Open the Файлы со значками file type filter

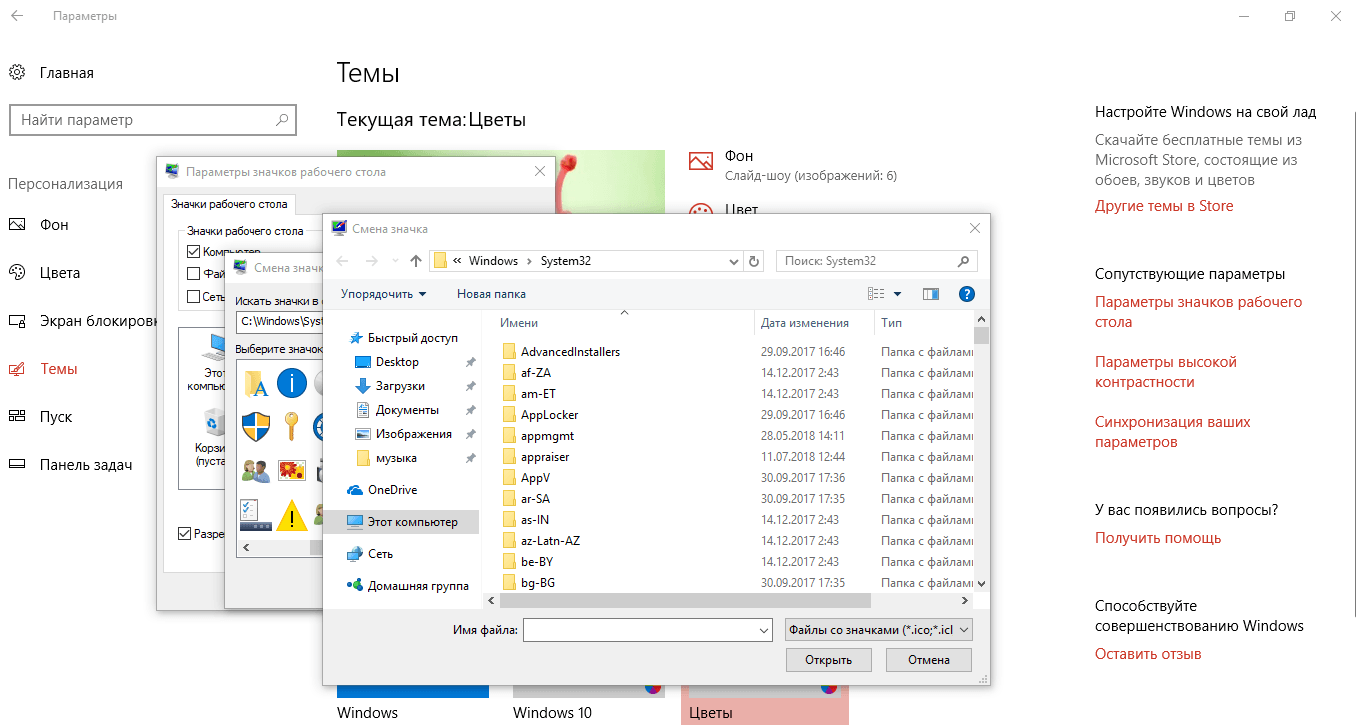click(879, 630)
